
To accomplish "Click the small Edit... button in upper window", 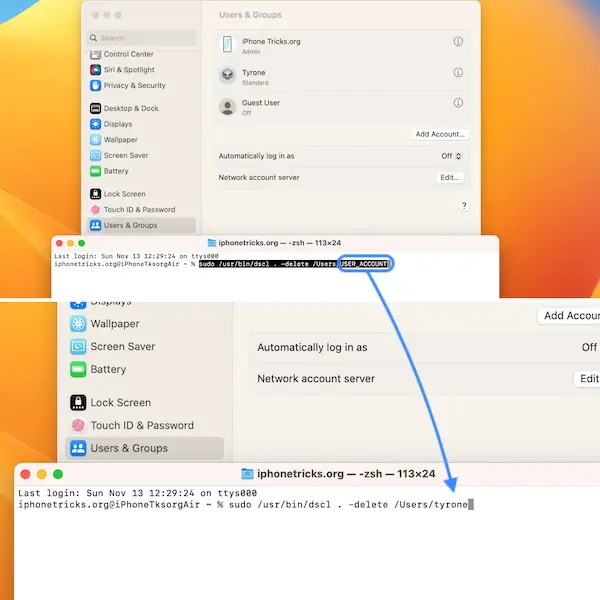I will [450, 177].
